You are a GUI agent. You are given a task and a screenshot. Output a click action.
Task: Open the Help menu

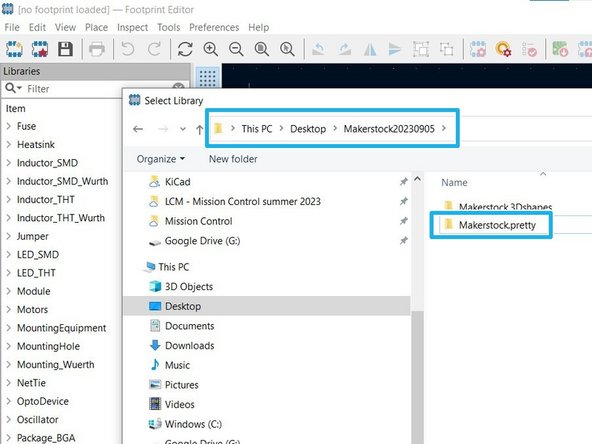tap(259, 28)
